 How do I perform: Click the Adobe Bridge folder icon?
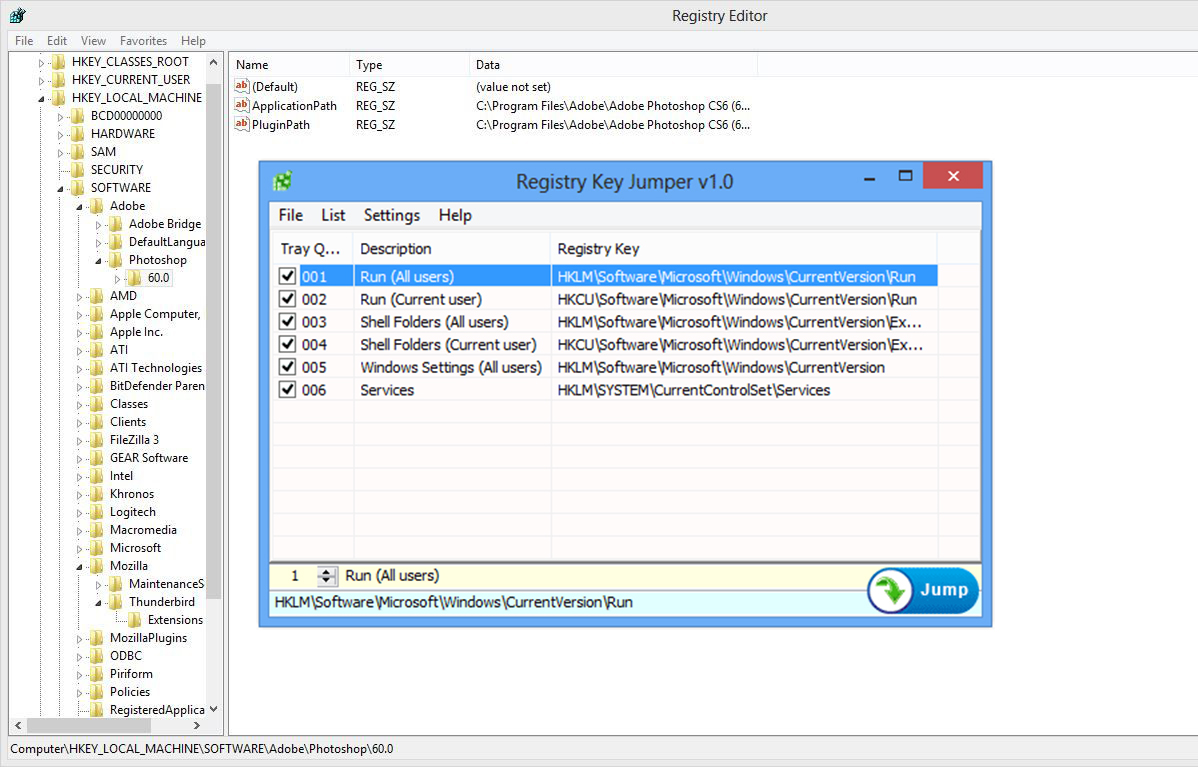point(116,224)
